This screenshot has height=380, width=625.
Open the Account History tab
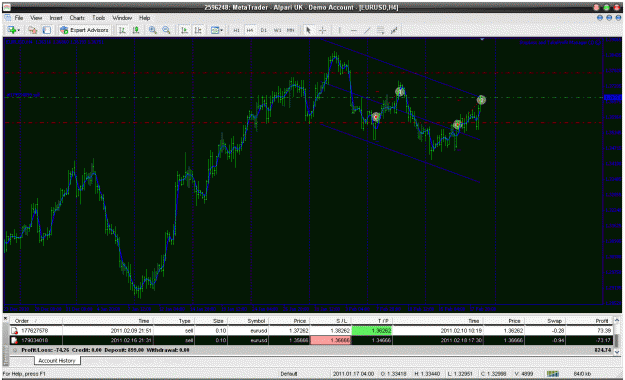tap(57, 360)
